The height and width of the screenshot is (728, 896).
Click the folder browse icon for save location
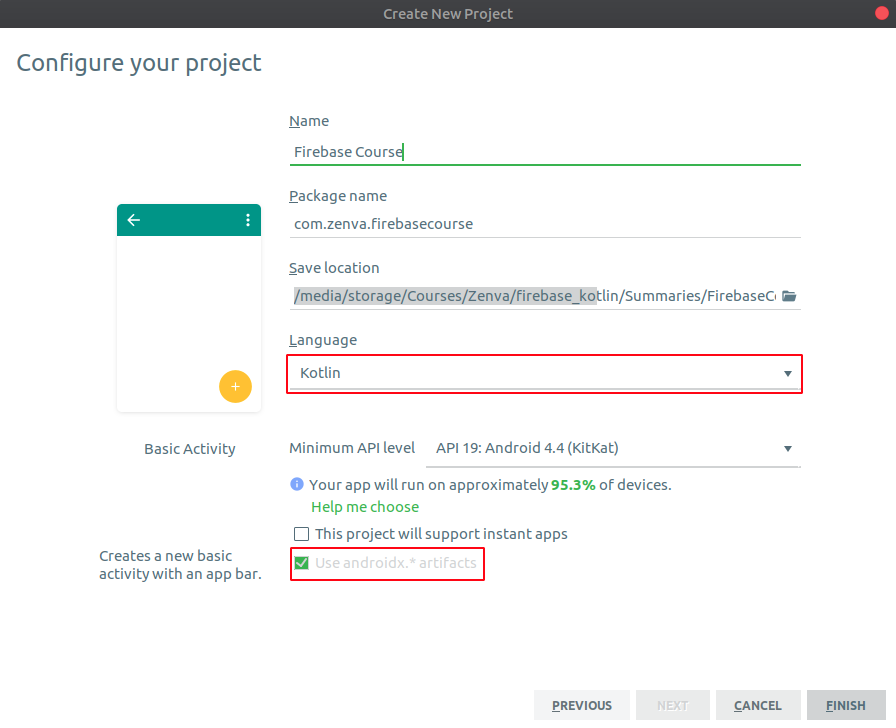coord(789,296)
